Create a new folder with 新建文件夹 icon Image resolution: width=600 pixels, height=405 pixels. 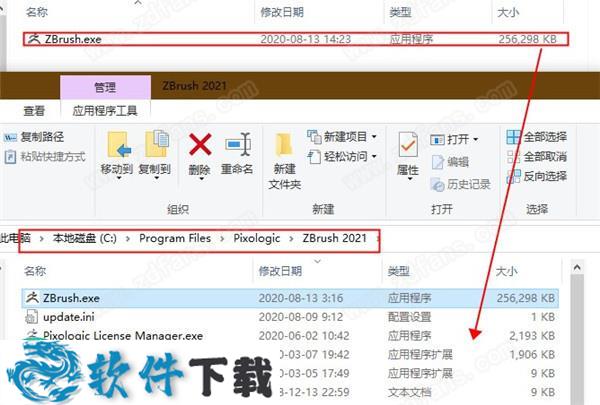coord(283,150)
